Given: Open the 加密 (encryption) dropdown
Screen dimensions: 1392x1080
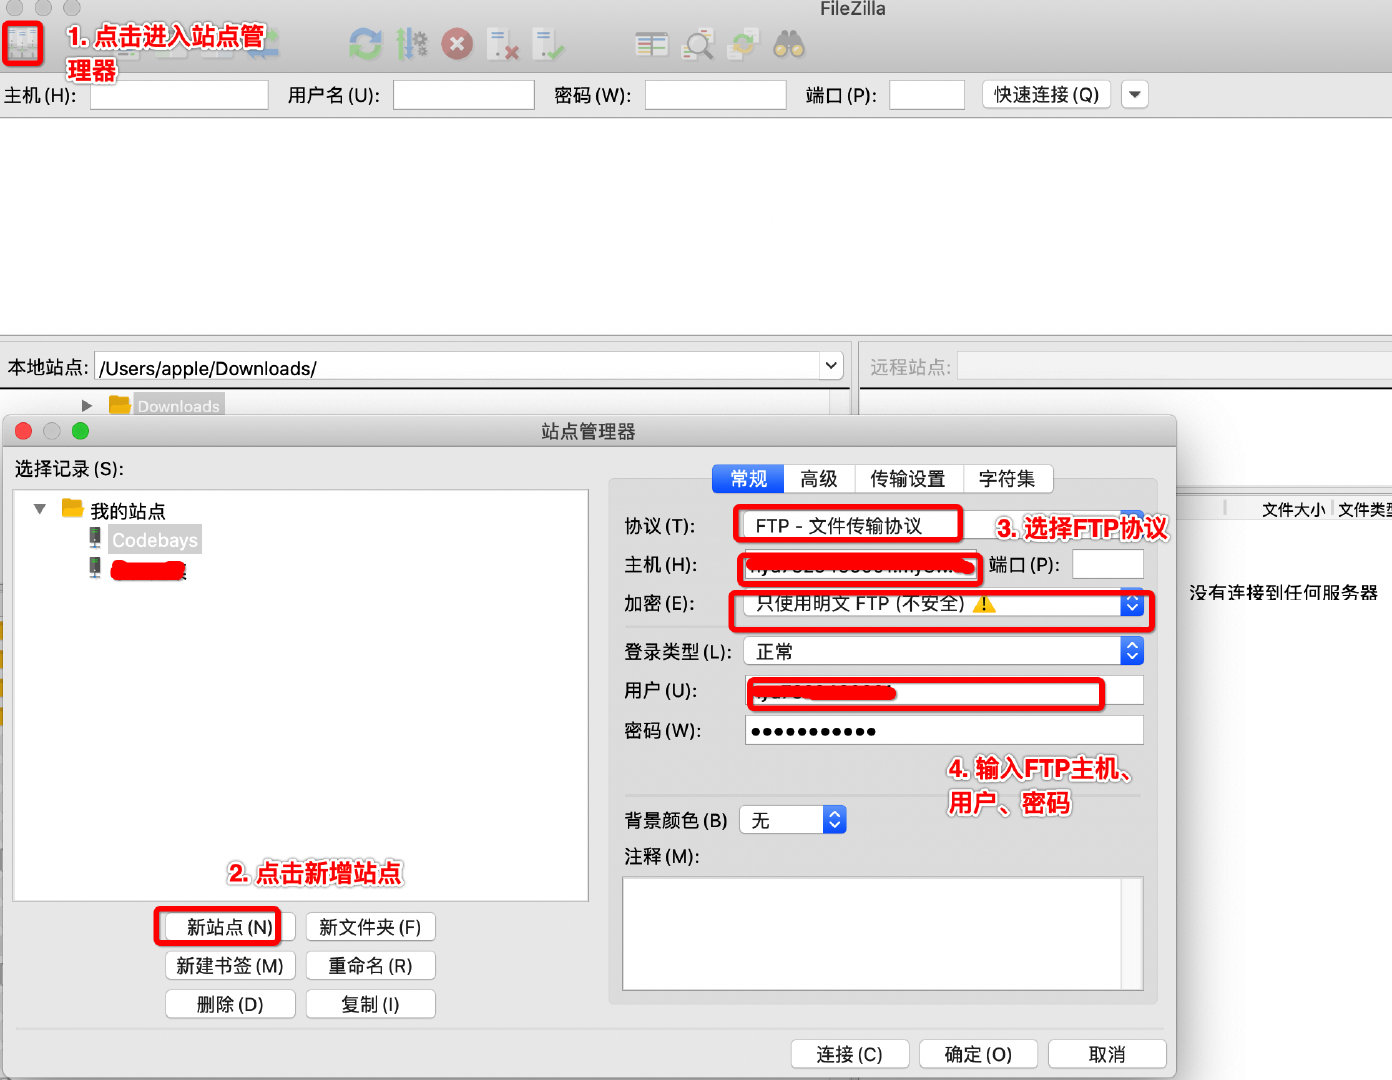Looking at the screenshot, I should pyautogui.click(x=1131, y=604).
